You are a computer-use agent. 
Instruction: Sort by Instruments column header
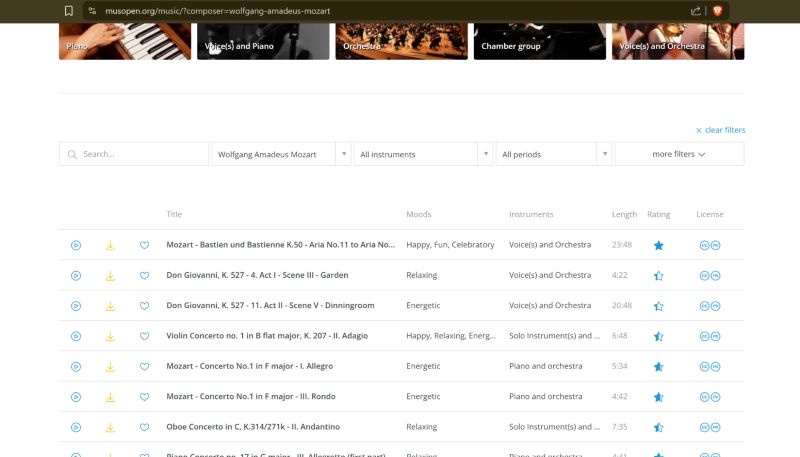531,214
